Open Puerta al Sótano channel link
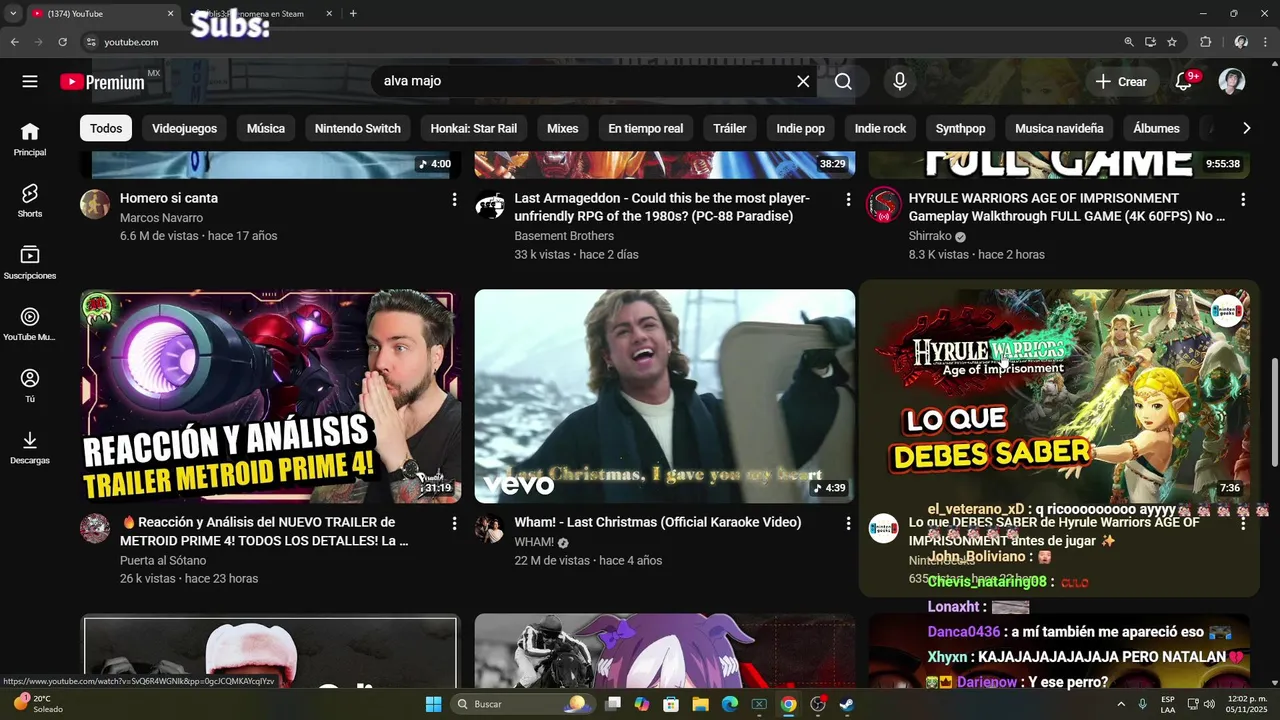This screenshot has height=720, width=1280. (x=163, y=560)
